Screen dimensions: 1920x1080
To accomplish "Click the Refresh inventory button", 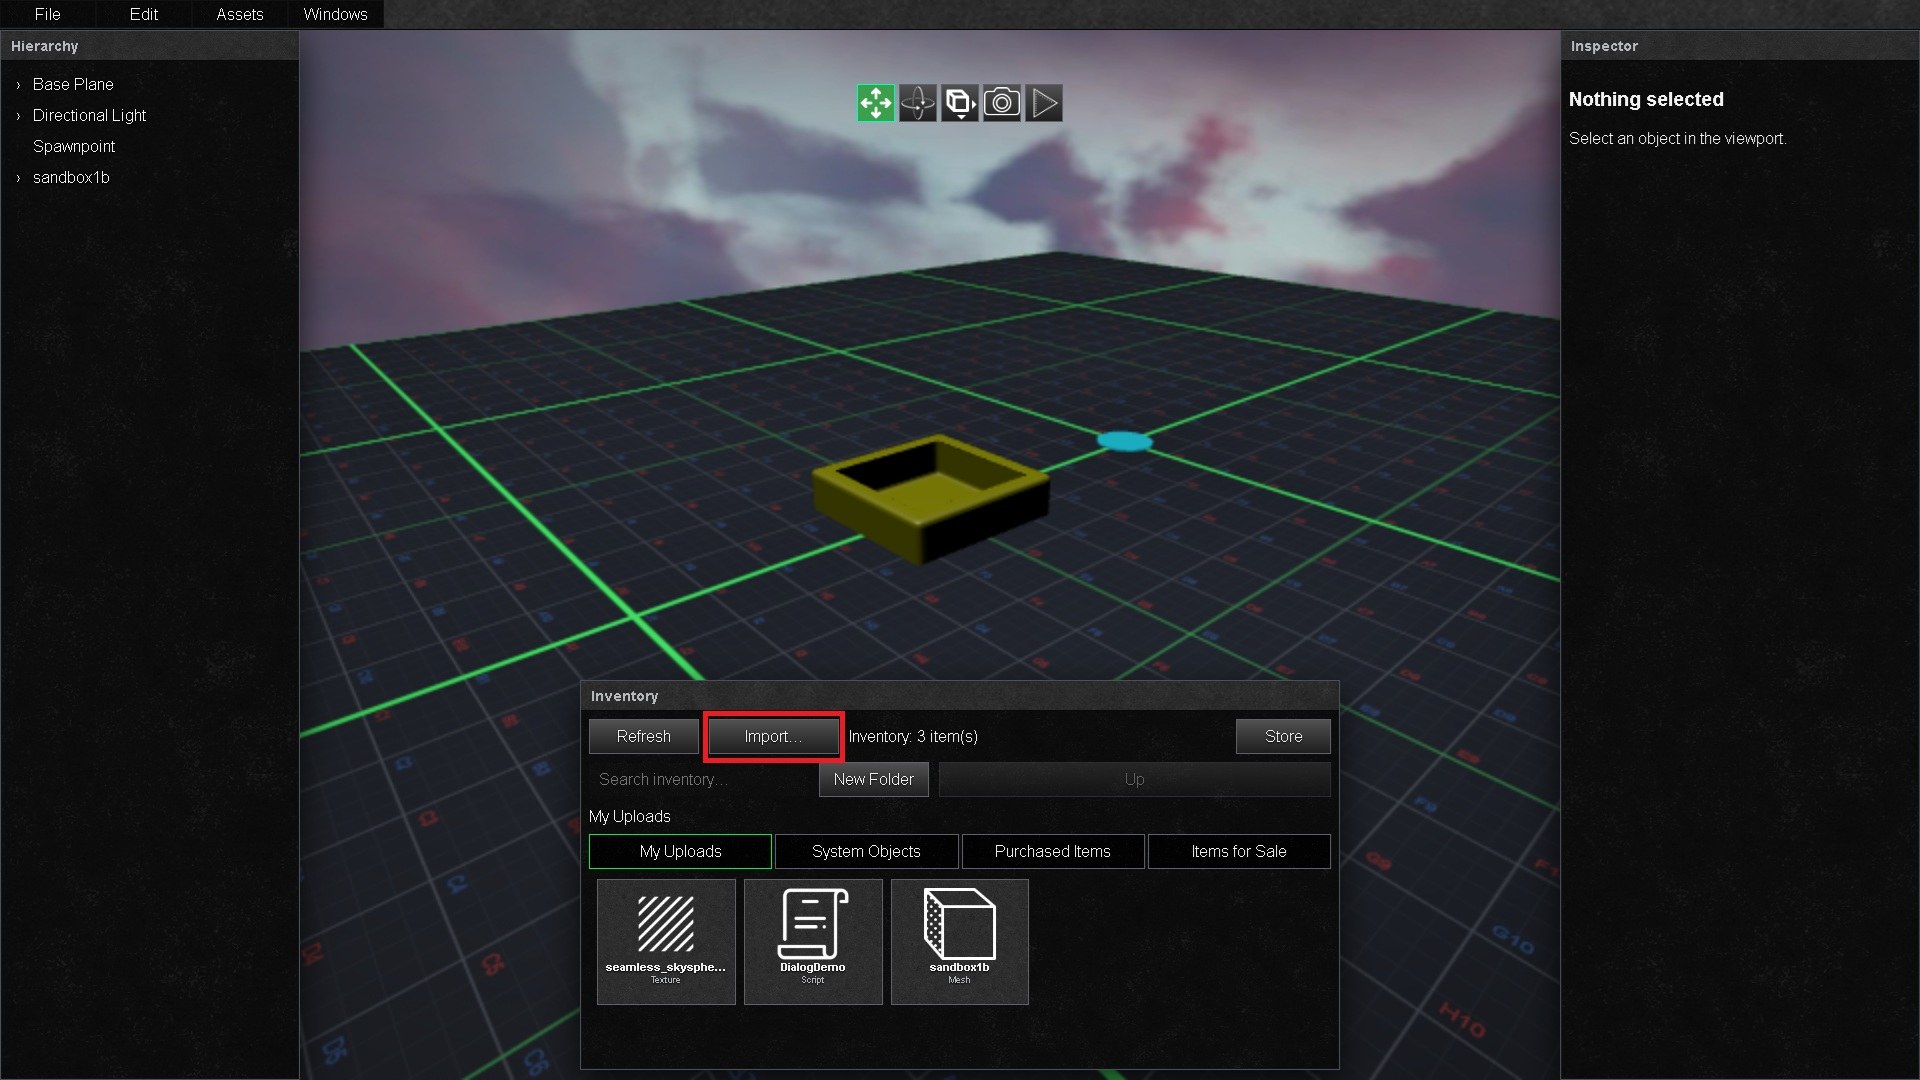I will (x=644, y=736).
